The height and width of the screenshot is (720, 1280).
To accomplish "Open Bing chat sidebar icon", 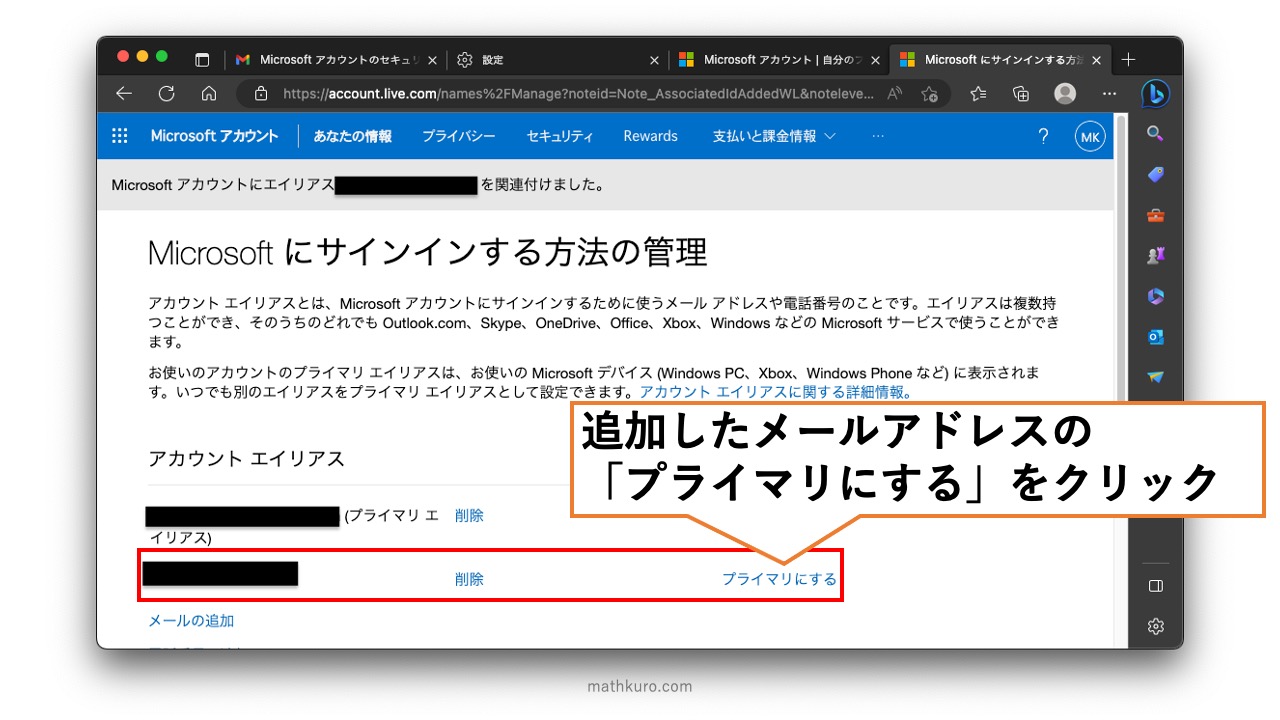I will 1155,94.
